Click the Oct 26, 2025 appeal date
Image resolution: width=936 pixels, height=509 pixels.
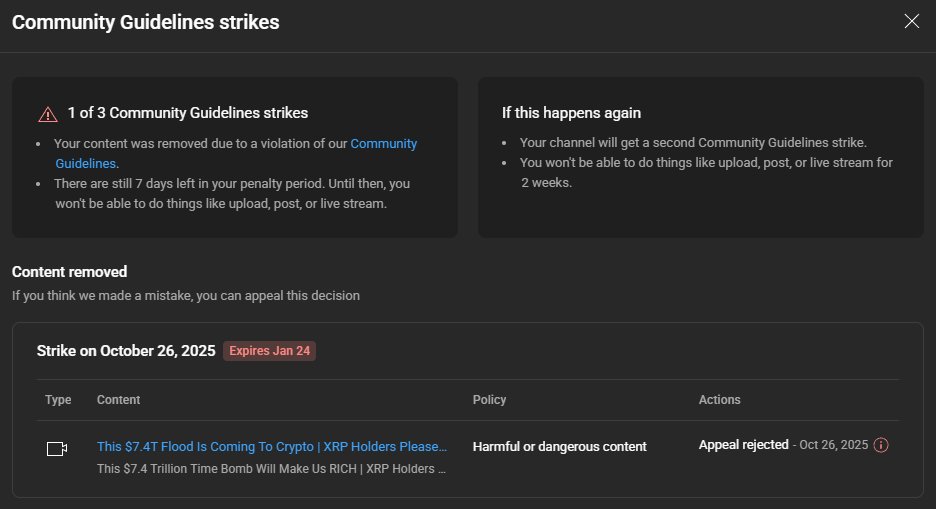pyautogui.click(x=833, y=445)
